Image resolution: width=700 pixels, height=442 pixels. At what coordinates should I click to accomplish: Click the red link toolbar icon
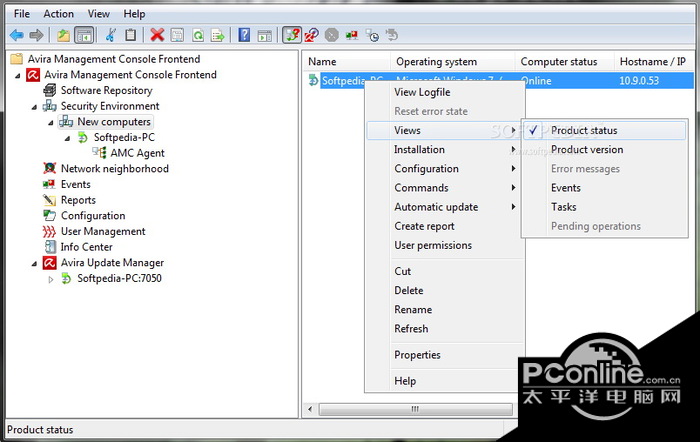(312, 35)
